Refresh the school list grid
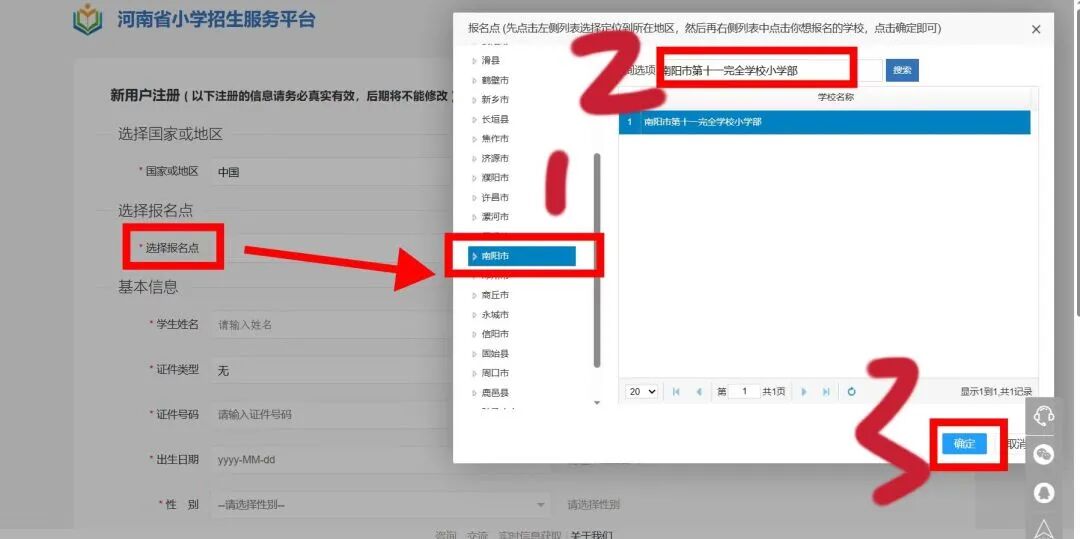The image size is (1080, 539). point(851,392)
